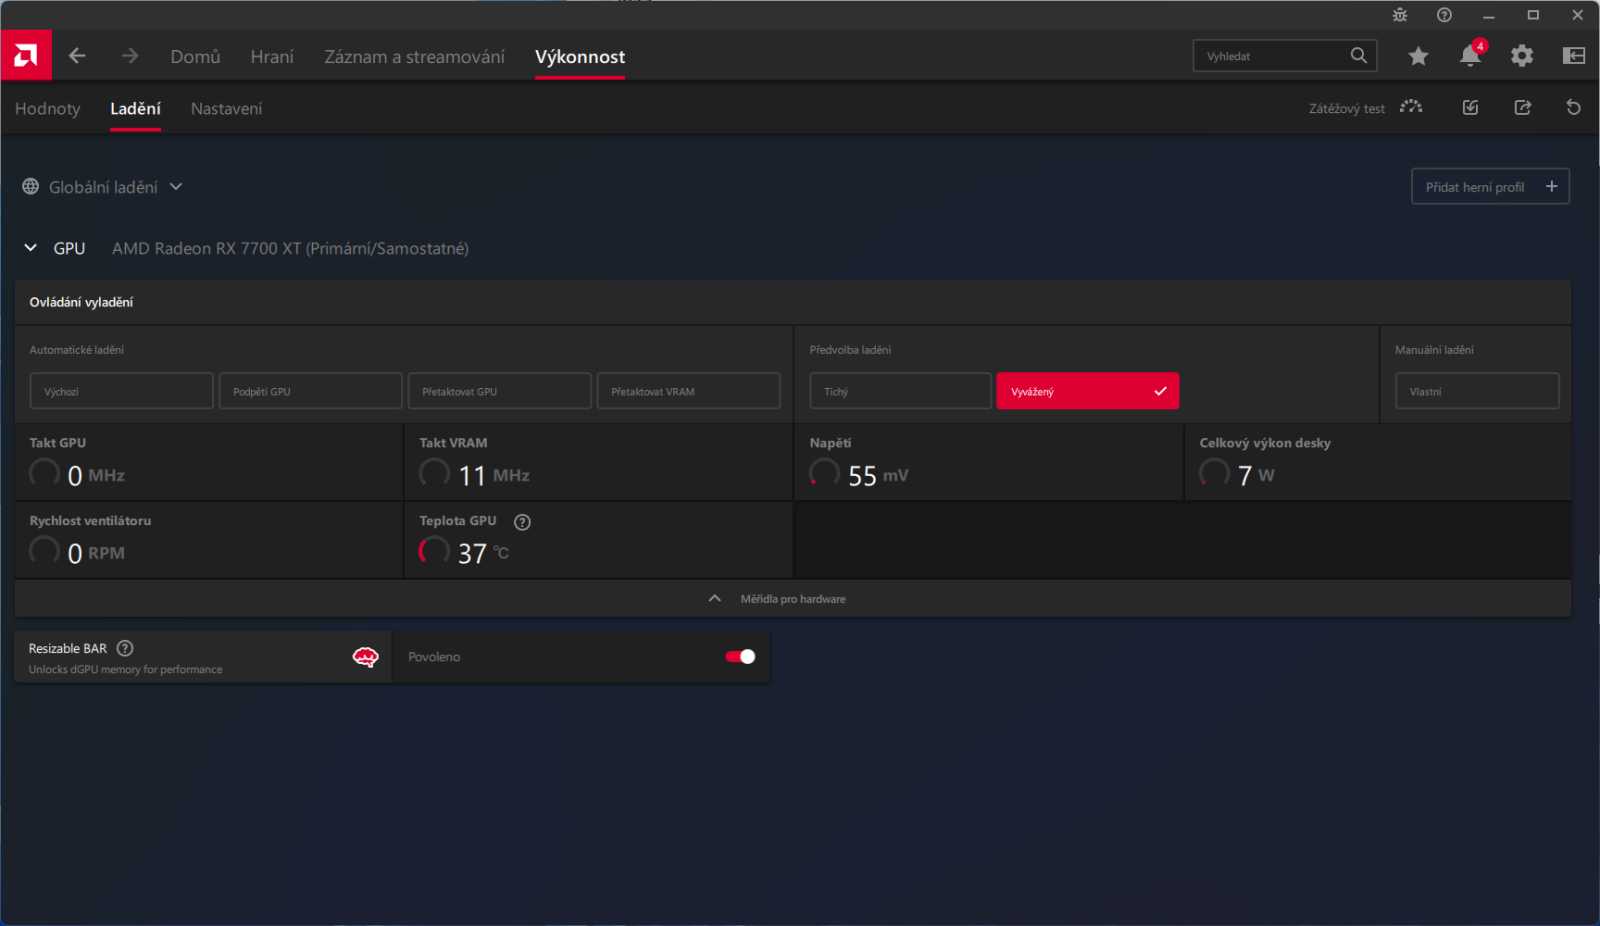This screenshot has height=926, width=1600.
Task: Select Vlastní manual tuning
Action: (x=1477, y=391)
